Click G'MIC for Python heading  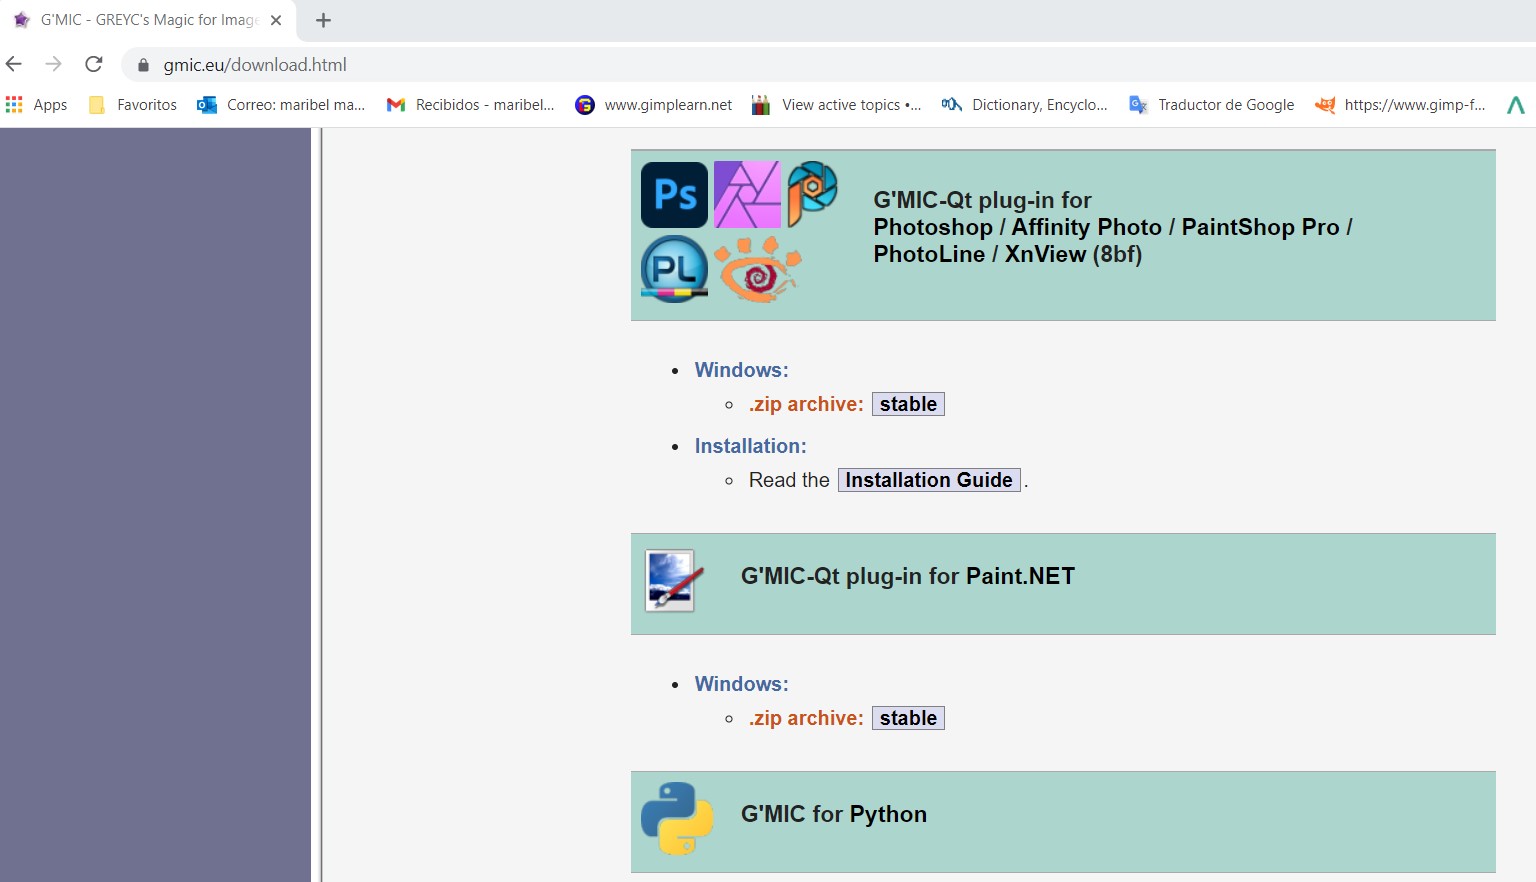834,814
